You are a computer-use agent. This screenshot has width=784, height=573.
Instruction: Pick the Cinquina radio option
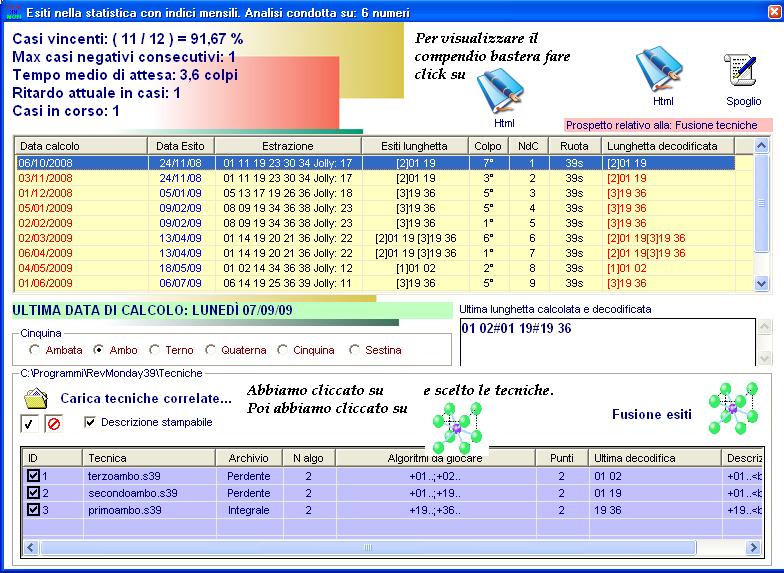click(282, 350)
